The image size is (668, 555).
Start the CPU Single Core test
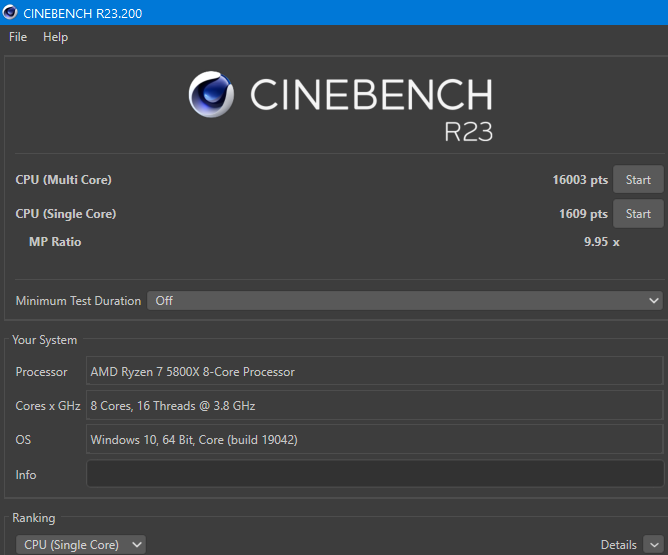pyautogui.click(x=638, y=213)
